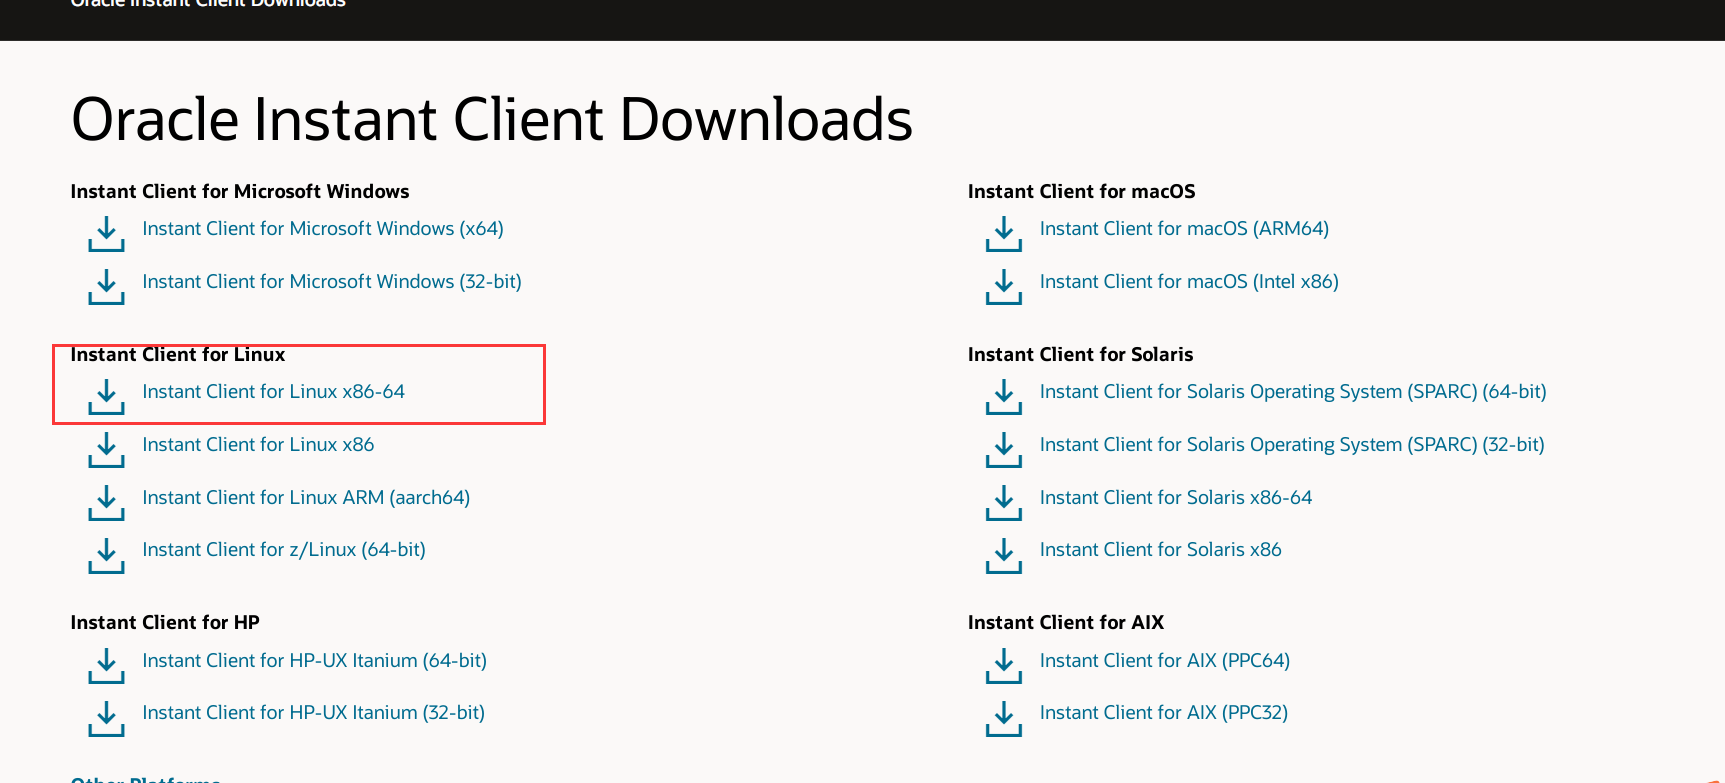Click the Oracle Instant Client Downloads page title
The width and height of the screenshot is (1725, 783).
point(492,120)
